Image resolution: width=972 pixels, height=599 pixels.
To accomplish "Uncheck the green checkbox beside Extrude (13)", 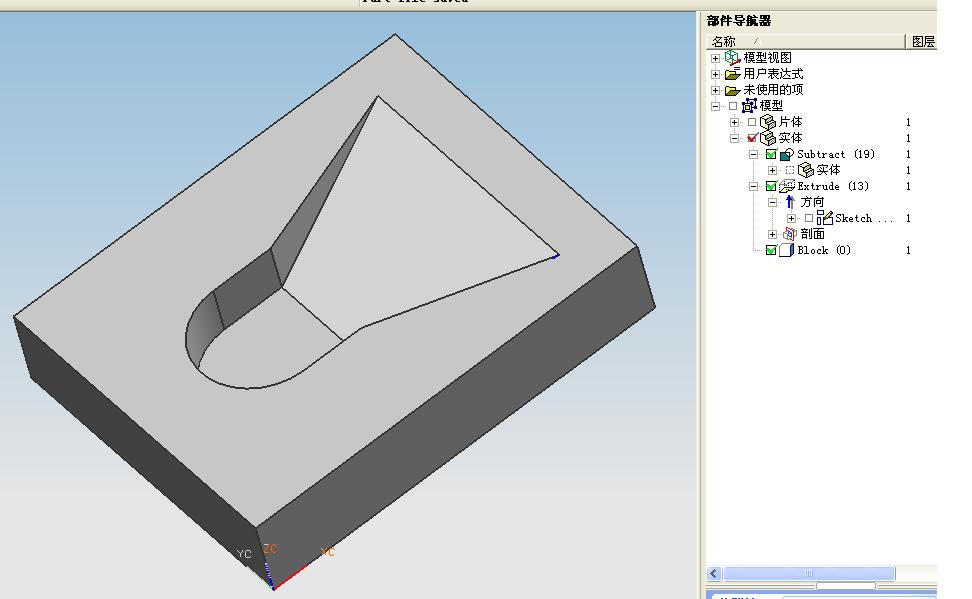I will tap(772, 186).
